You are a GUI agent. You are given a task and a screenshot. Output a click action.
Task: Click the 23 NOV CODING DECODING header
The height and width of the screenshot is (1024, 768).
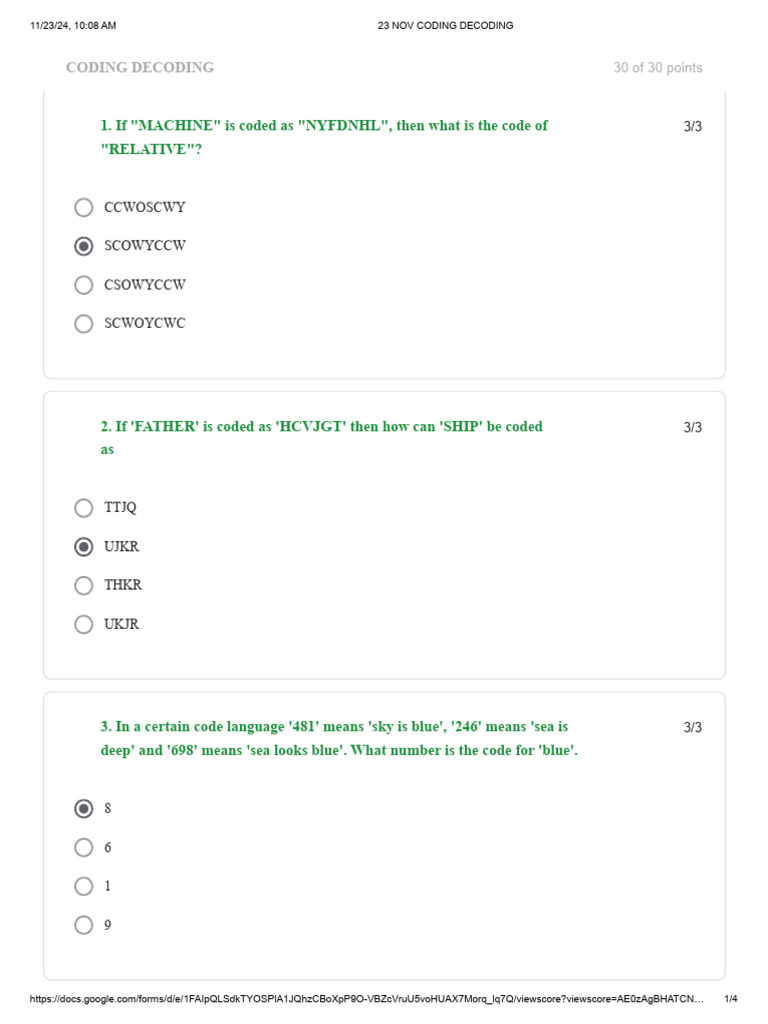click(445, 25)
